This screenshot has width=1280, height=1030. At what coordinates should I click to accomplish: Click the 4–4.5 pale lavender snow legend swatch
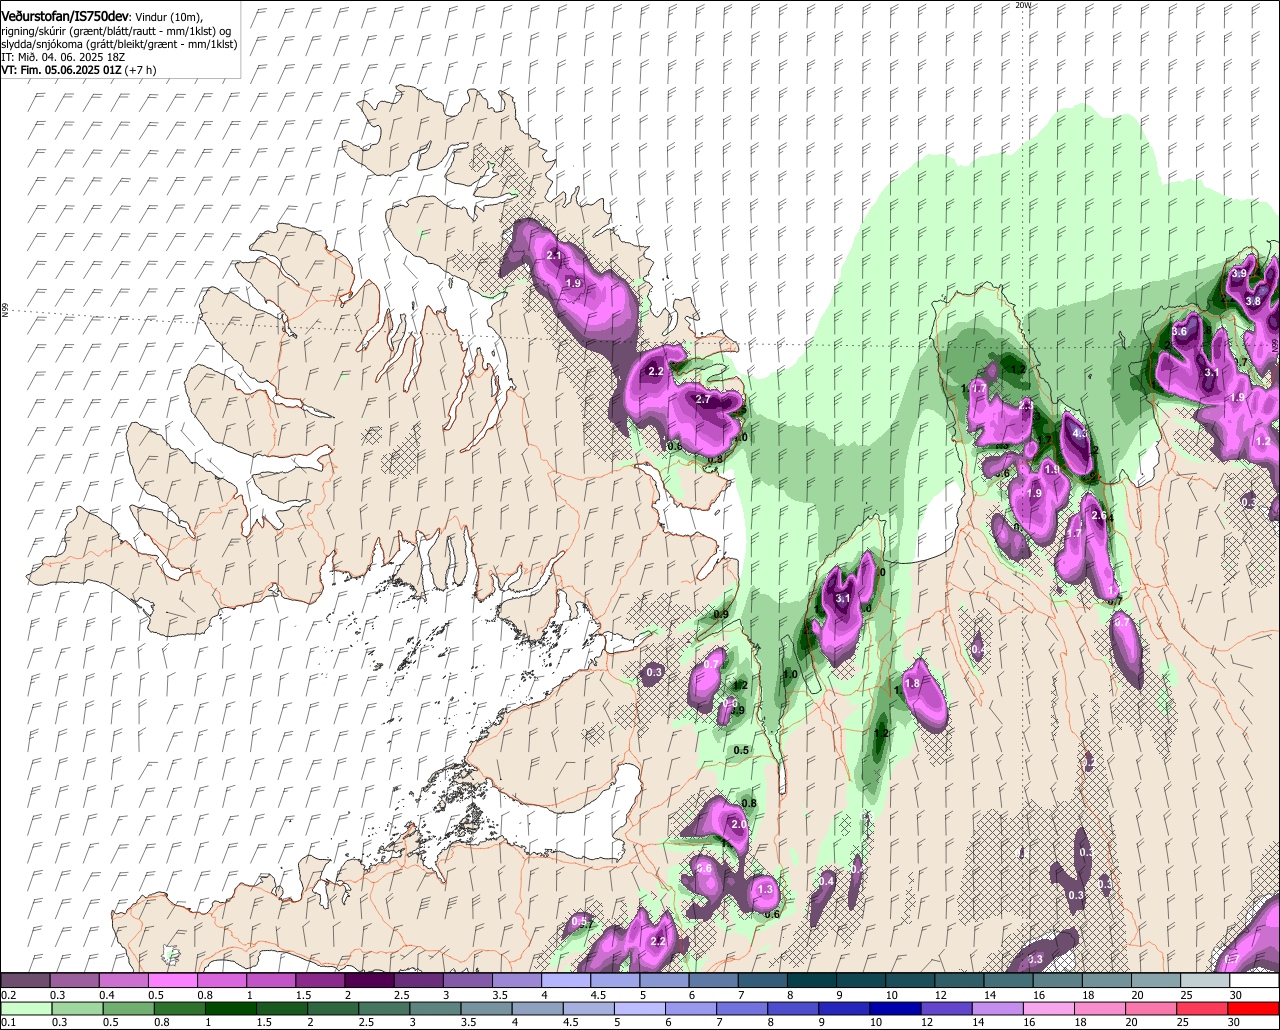pyautogui.click(x=566, y=981)
